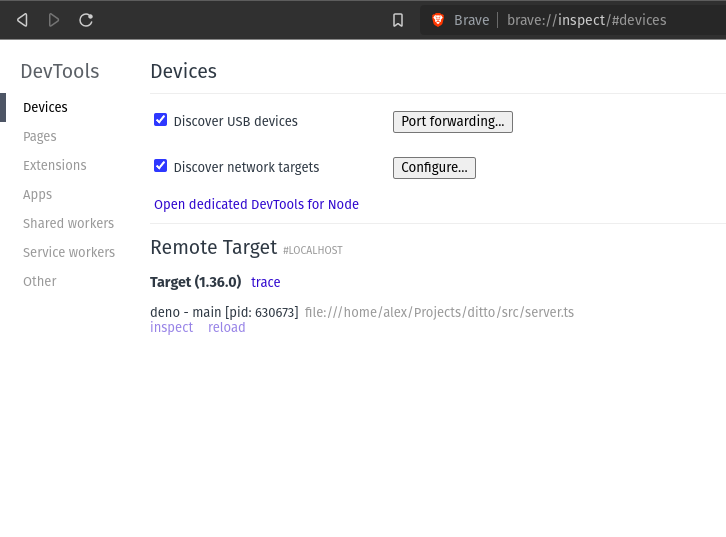The image size is (726, 537).
Task: Click the Configure button
Action: pyautogui.click(x=434, y=167)
